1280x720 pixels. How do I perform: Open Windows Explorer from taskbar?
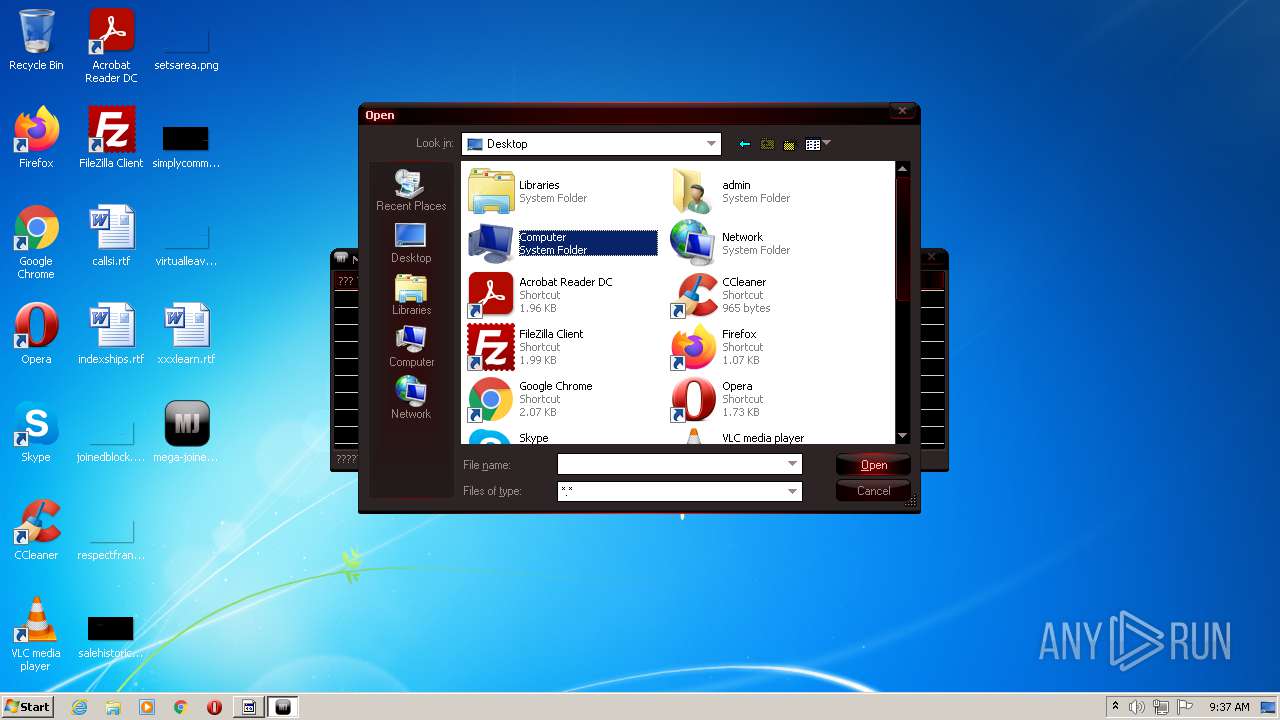tap(113, 707)
